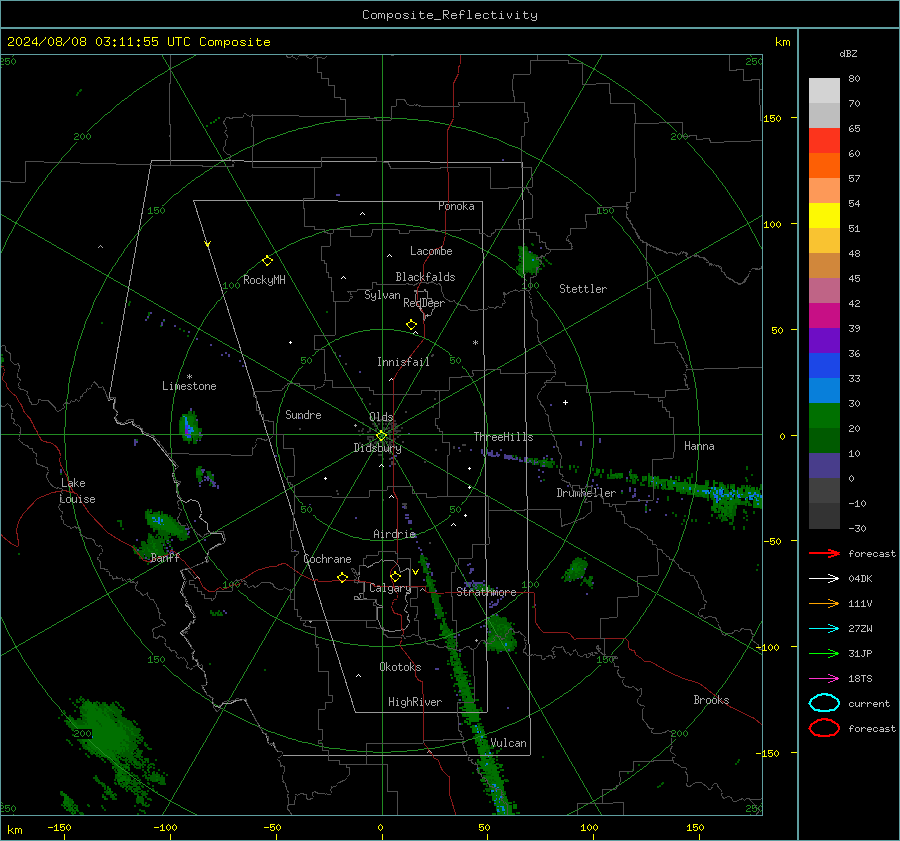Screen dimensions: 900x841
Task: Click the yellow diamond marker near RedDeer
Action: (x=411, y=325)
